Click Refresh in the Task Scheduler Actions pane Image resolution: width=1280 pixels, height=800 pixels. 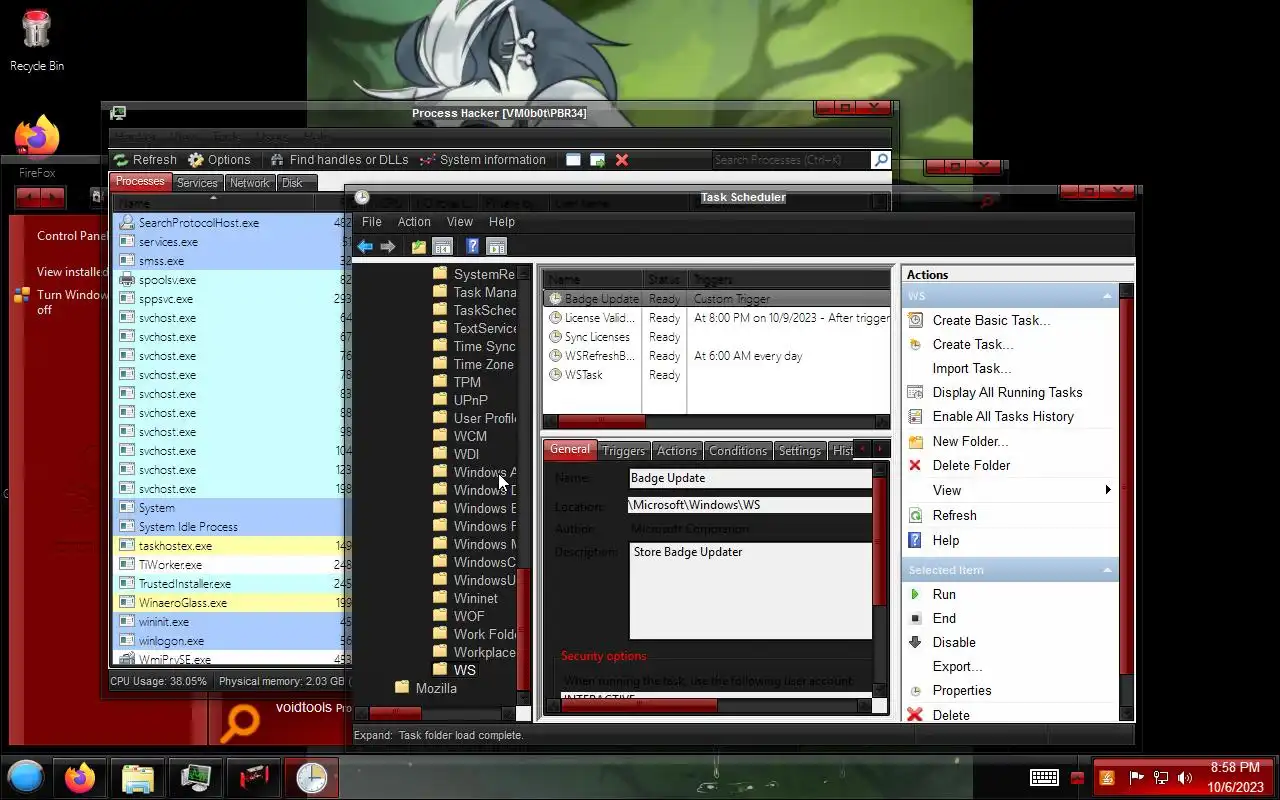point(954,516)
